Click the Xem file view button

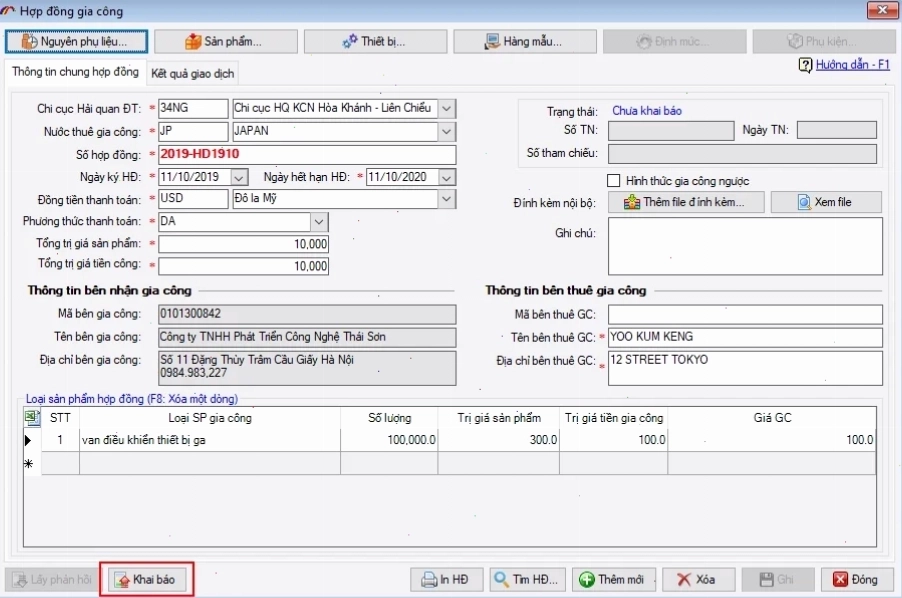pos(825,202)
